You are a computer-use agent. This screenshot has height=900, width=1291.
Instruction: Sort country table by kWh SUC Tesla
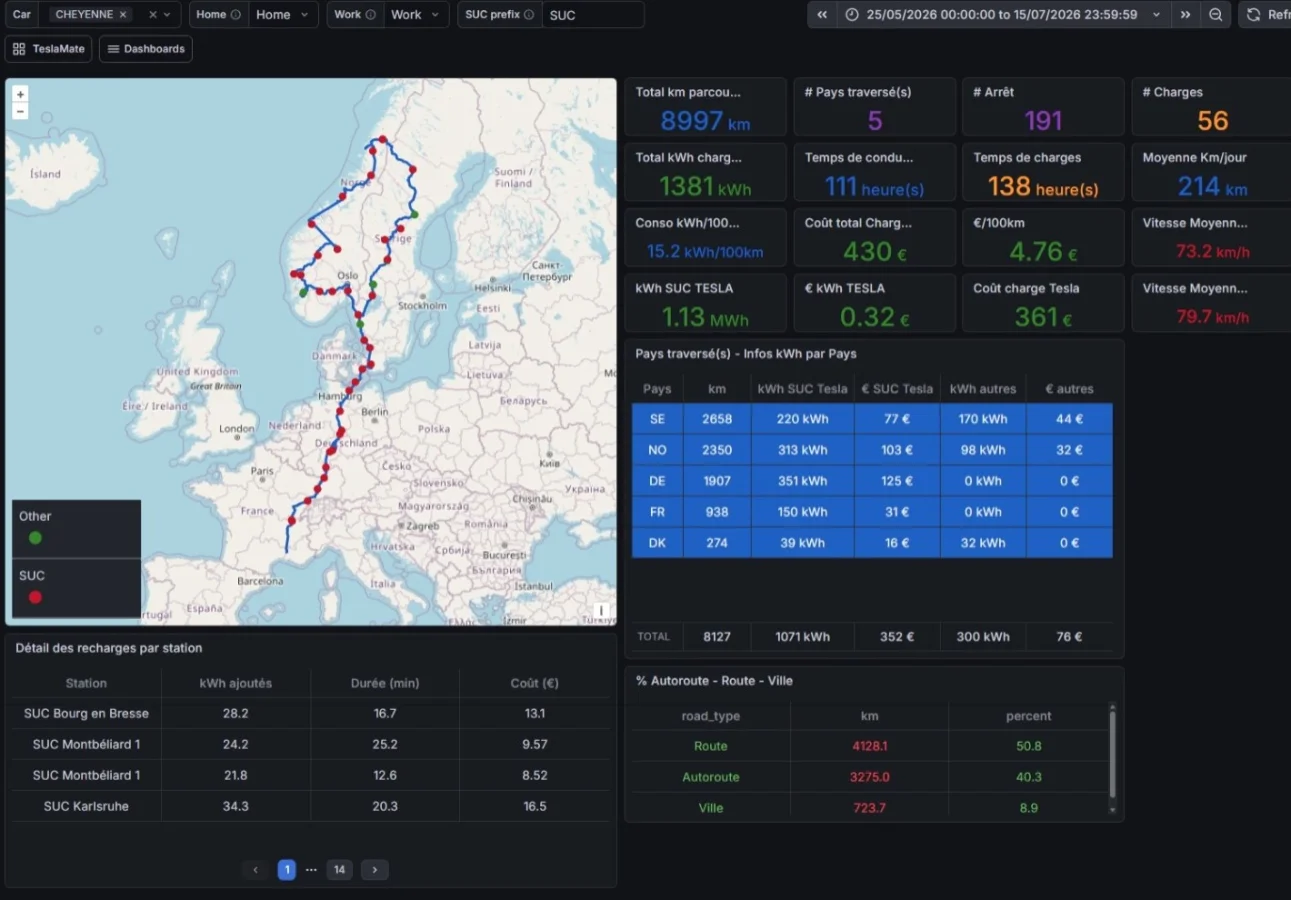[x=802, y=389]
